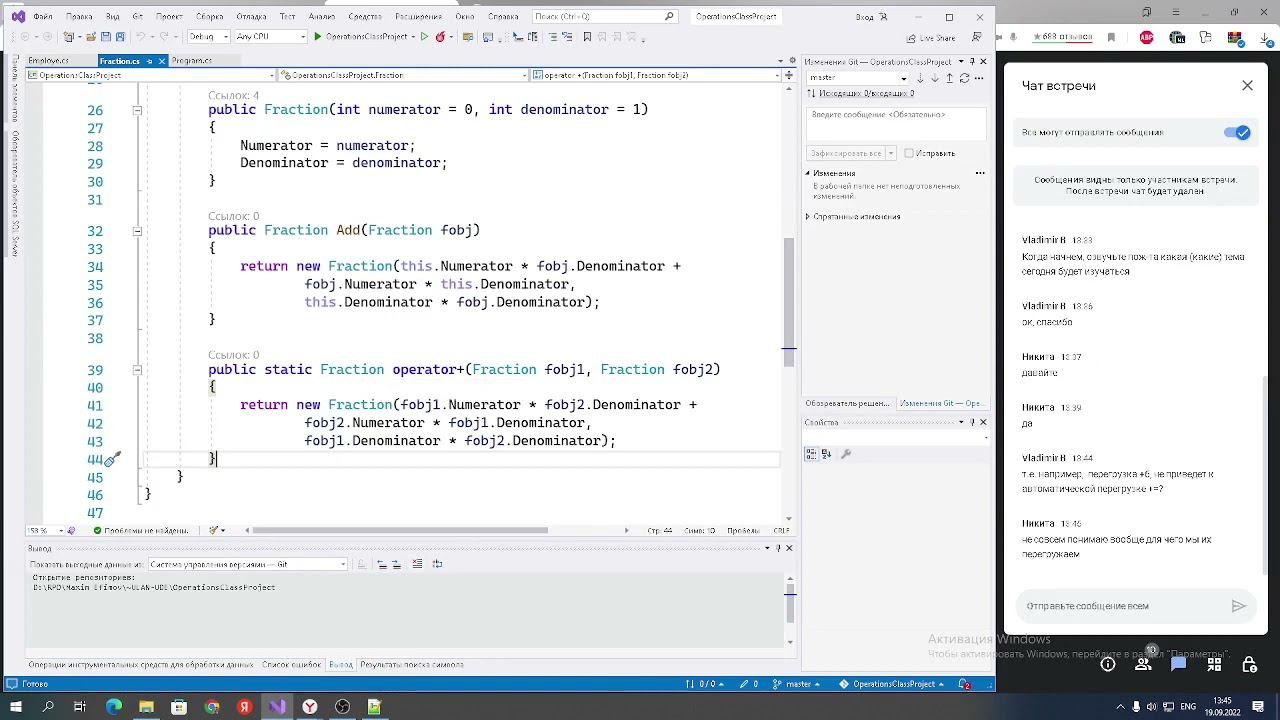Screen dimensions: 1280x720
Task: Click the Fetch arrow in Git Changes
Action: (922, 78)
